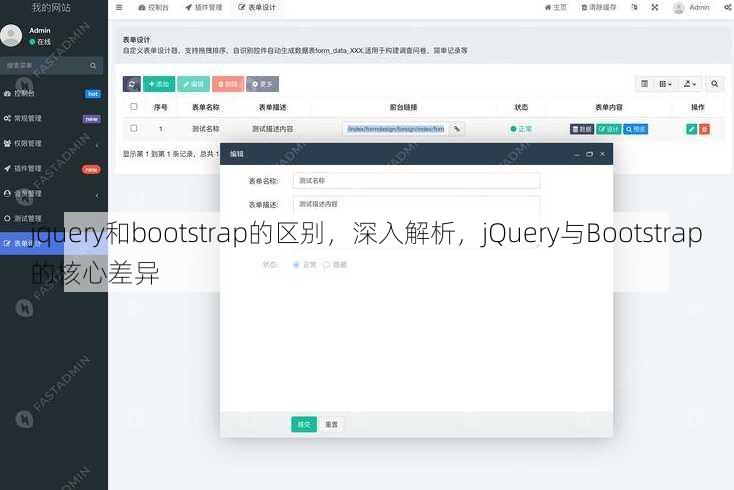Click the 表单名称 input in the dialog
This screenshot has height=490, width=734.
click(x=416, y=181)
